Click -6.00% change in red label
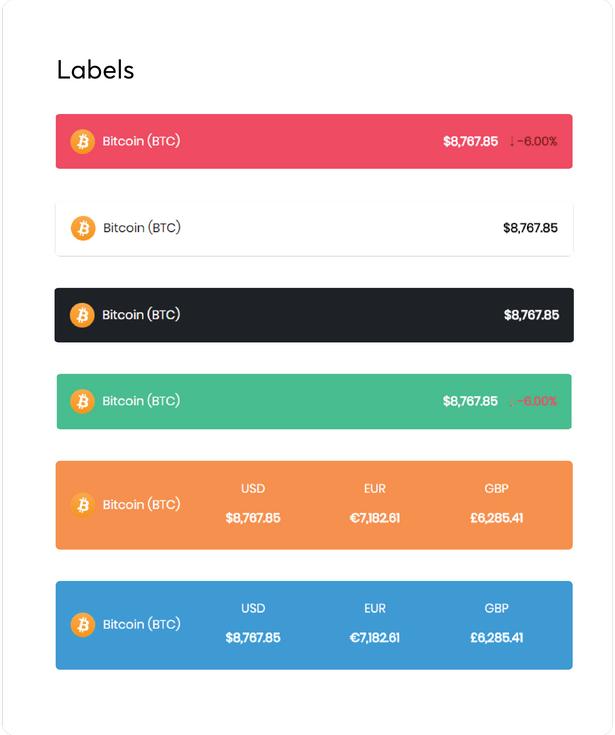 point(537,142)
